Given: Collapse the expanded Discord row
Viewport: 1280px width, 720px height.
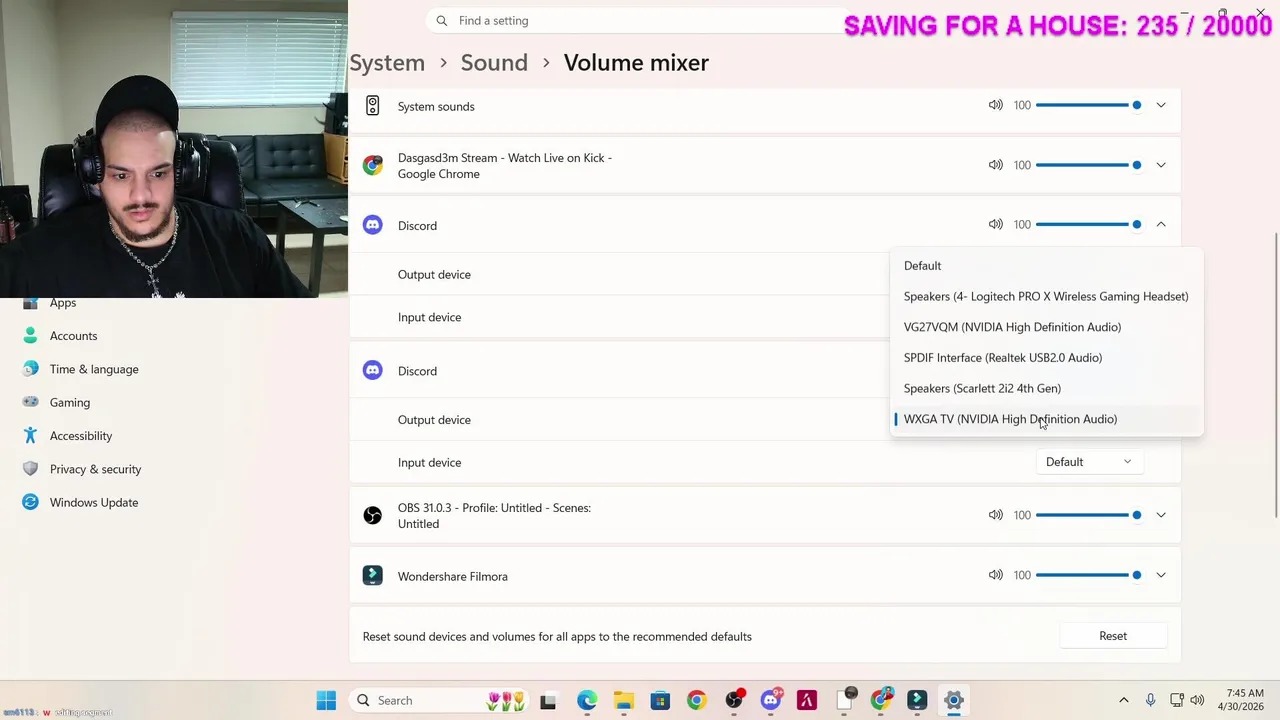Looking at the screenshot, I should coord(1161,225).
